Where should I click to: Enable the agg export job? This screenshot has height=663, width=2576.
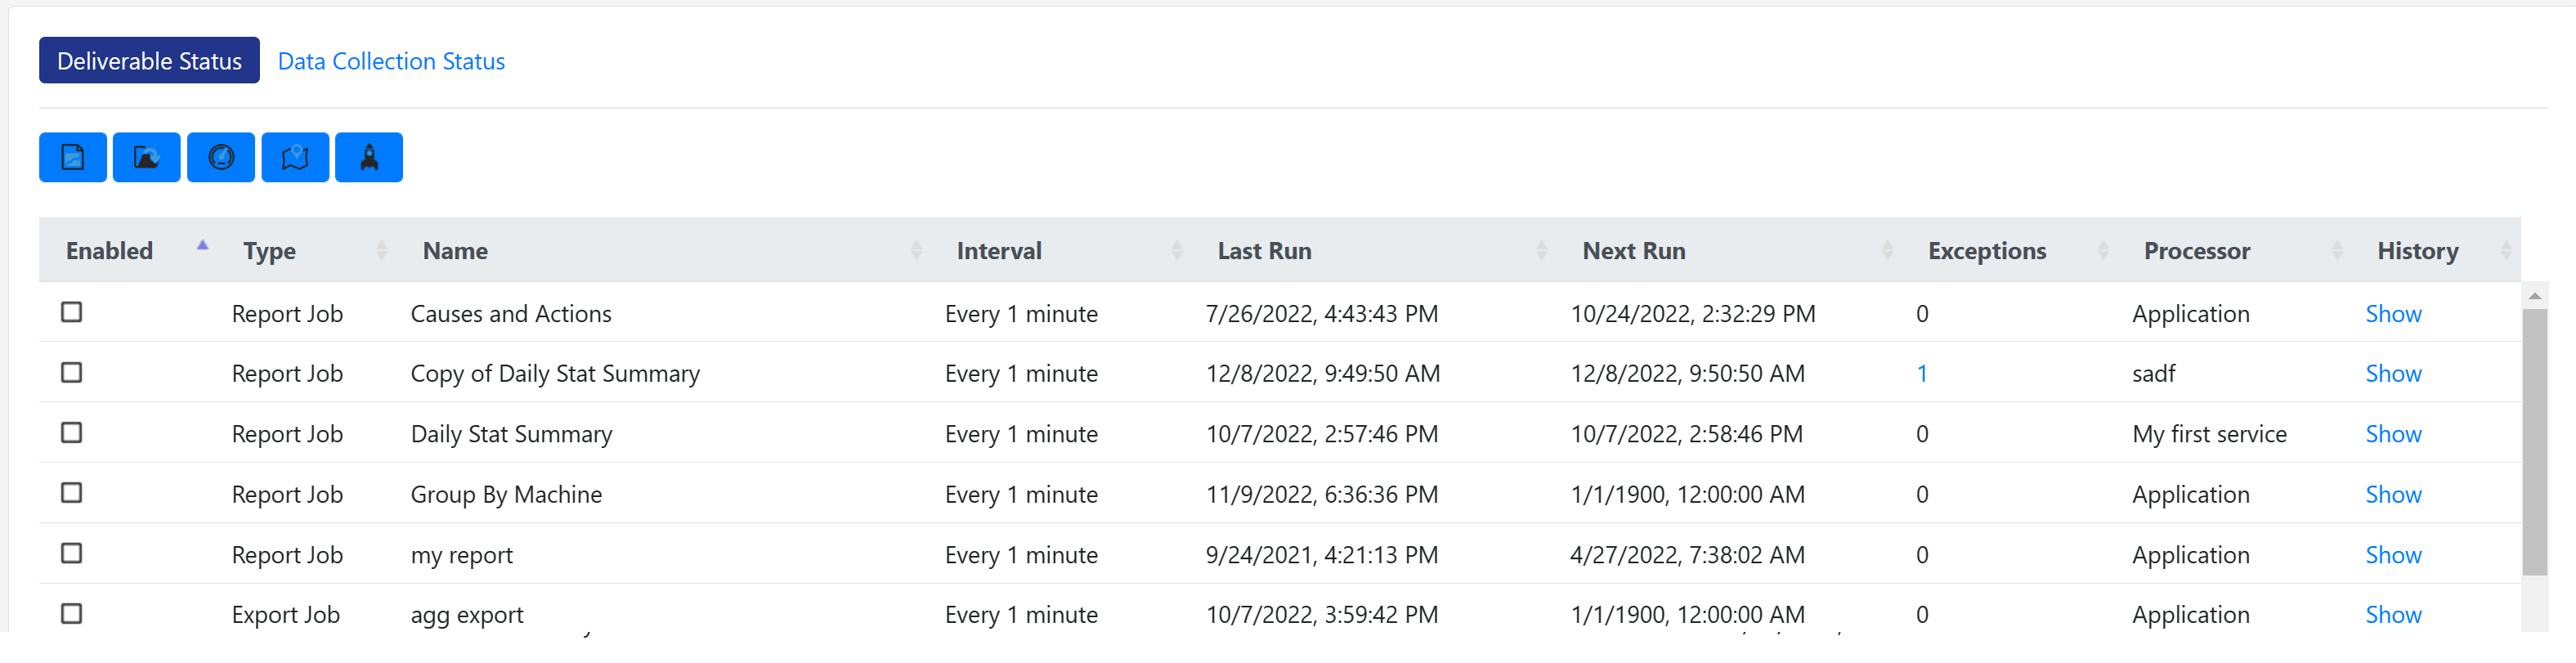(71, 614)
